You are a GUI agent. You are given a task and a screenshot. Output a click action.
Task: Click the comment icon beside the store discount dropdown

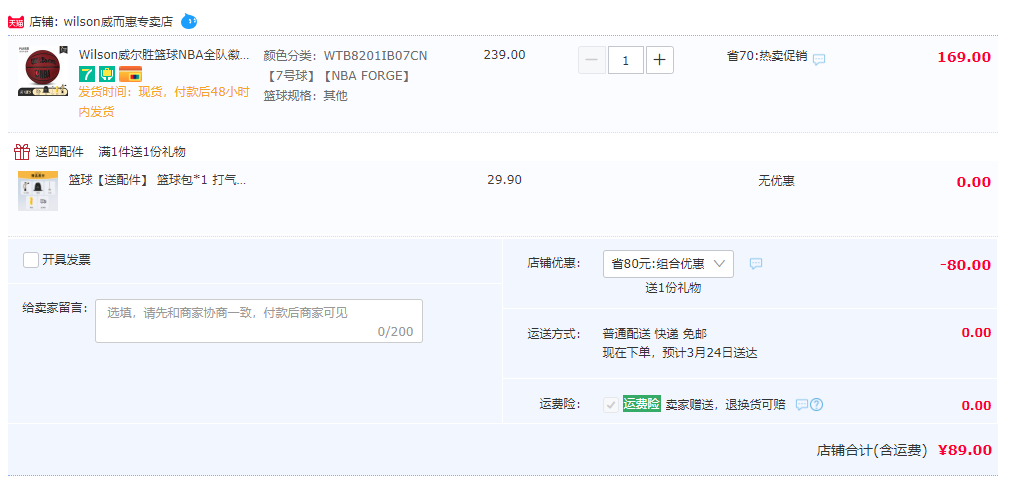click(756, 264)
